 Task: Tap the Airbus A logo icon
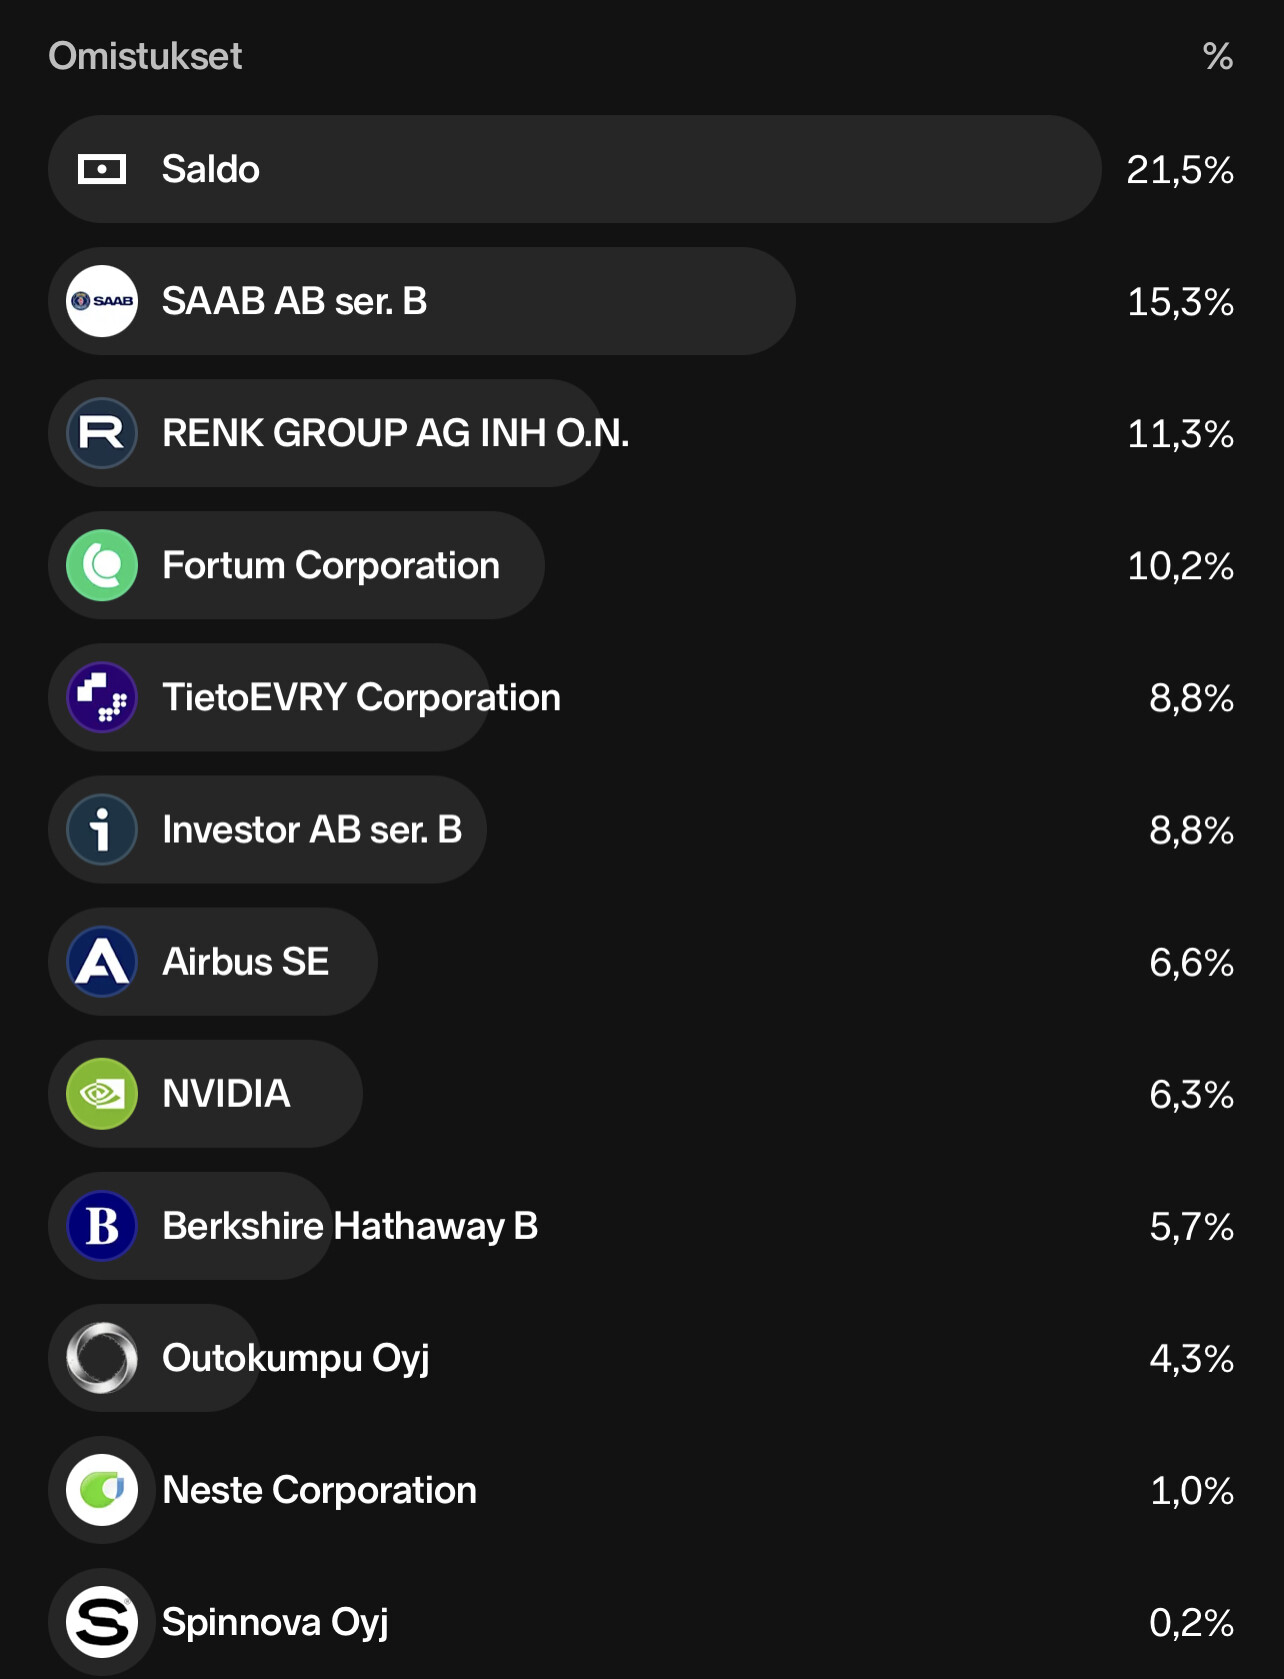[x=102, y=962]
